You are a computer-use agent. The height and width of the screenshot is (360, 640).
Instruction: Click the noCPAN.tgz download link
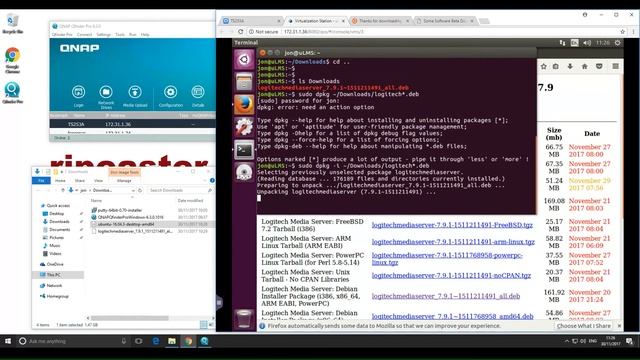[x=451, y=276]
